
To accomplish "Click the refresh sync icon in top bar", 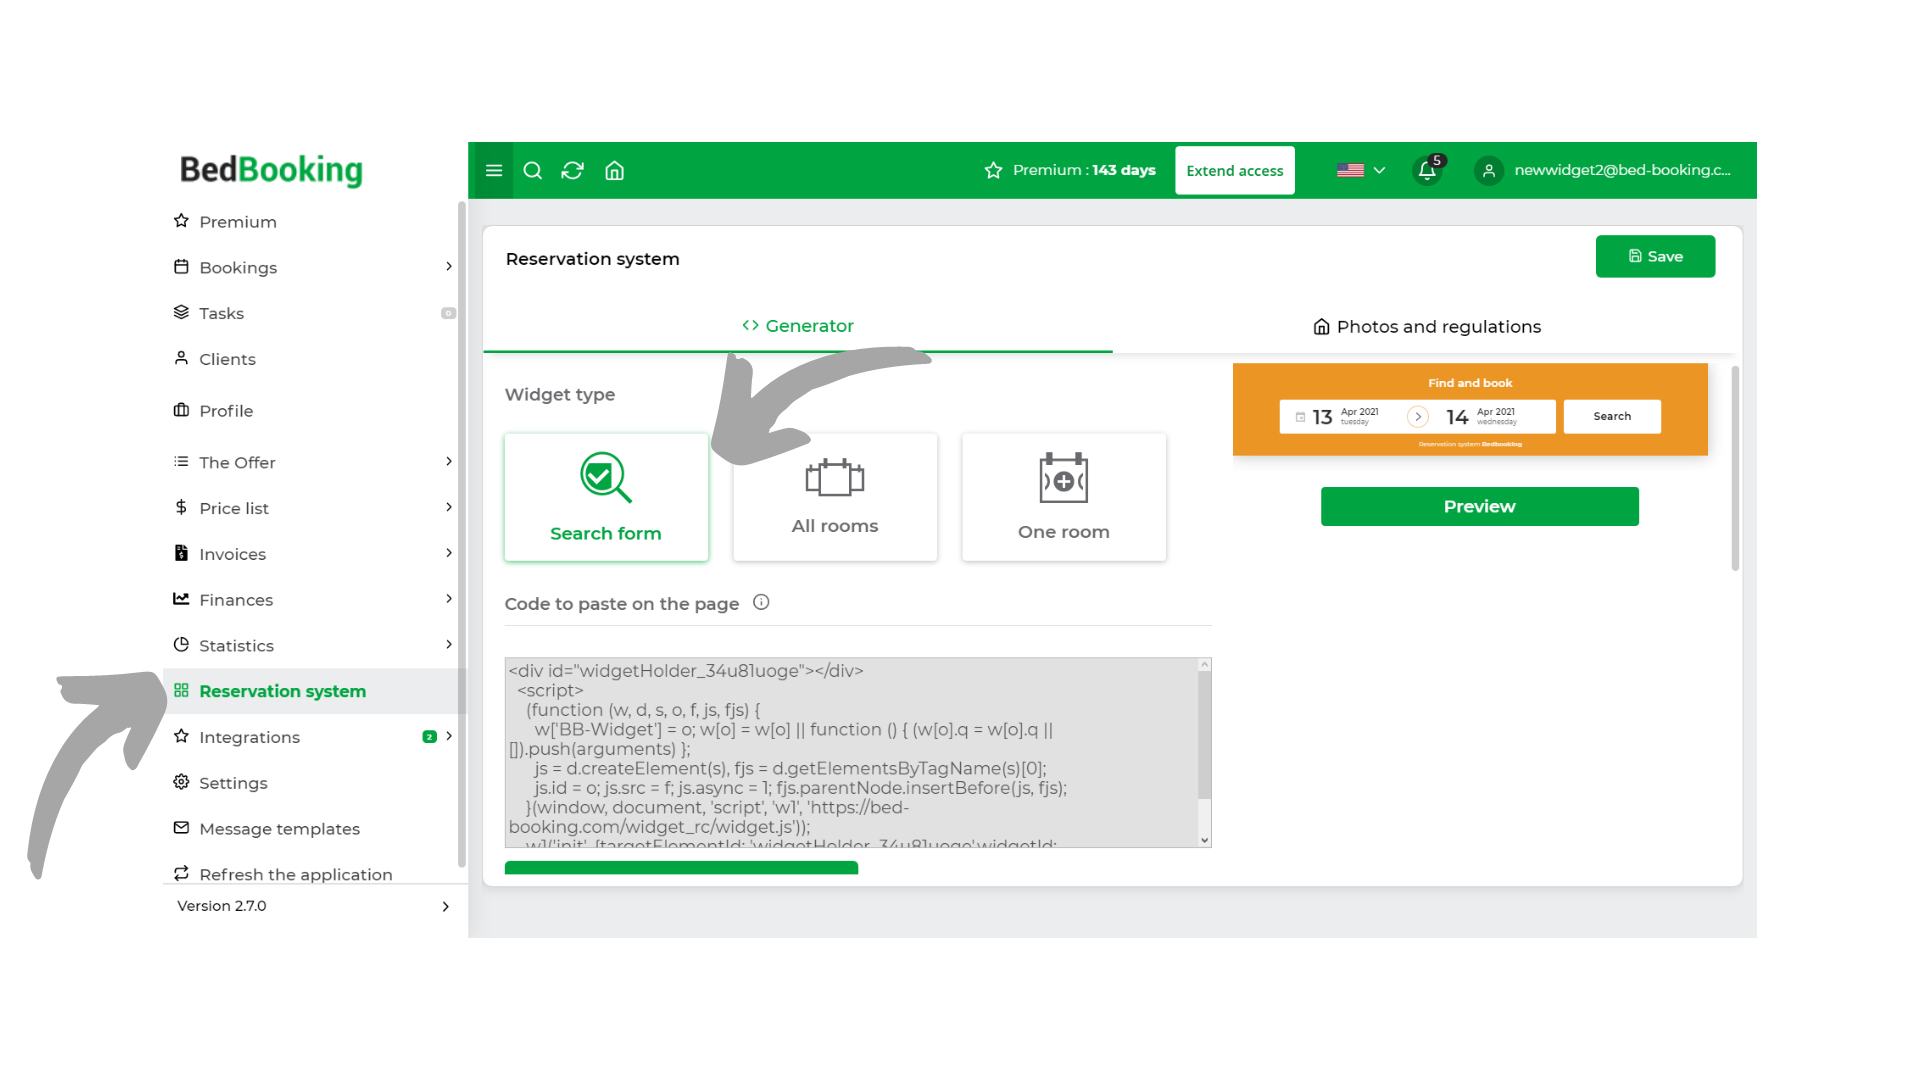I will tap(573, 171).
